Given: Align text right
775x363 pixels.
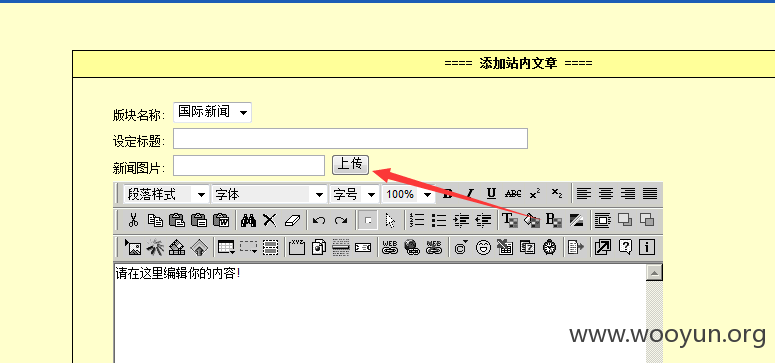Looking at the screenshot, I should (x=628, y=193).
